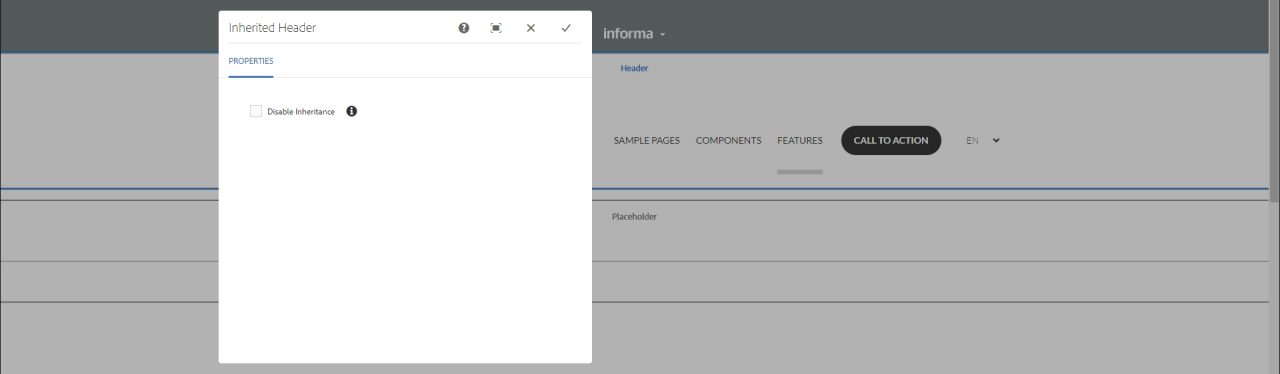Click the gray indicator bar under Features
Image resolution: width=1280 pixels, height=374 pixels.
pyautogui.click(x=800, y=172)
